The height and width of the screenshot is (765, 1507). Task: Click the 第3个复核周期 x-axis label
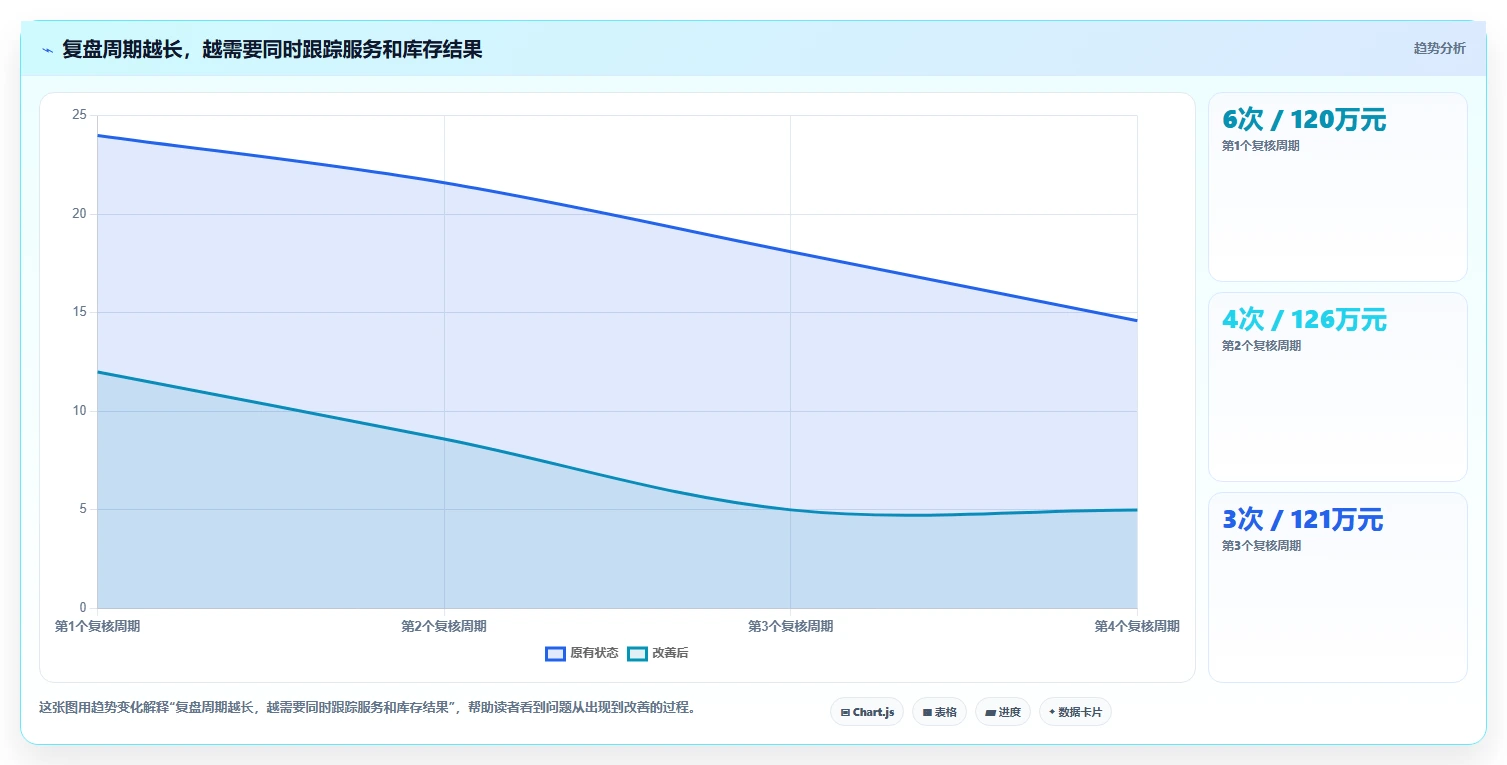coord(790,626)
